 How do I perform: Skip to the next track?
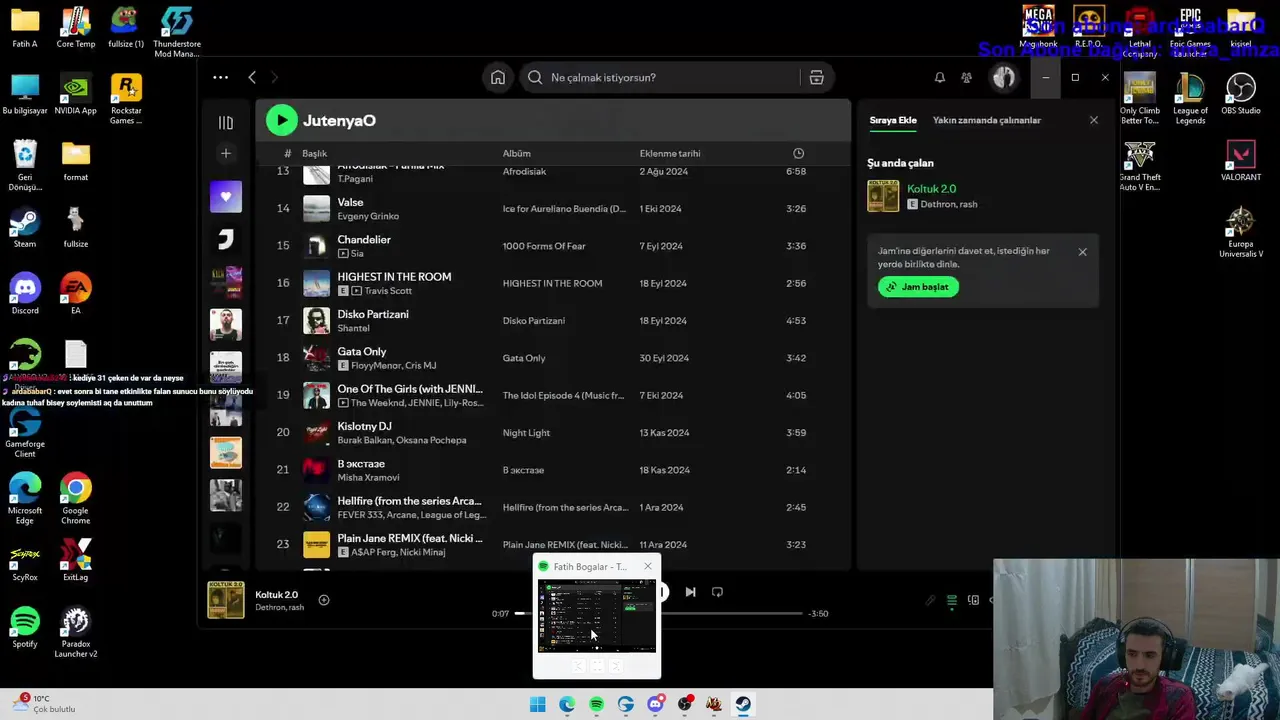(x=690, y=592)
